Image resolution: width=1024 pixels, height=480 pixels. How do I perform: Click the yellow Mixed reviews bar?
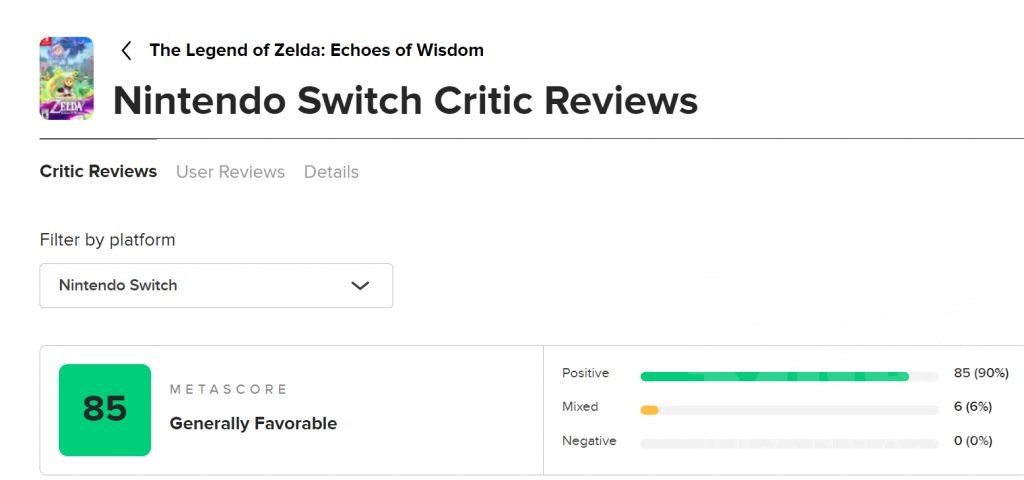click(650, 410)
